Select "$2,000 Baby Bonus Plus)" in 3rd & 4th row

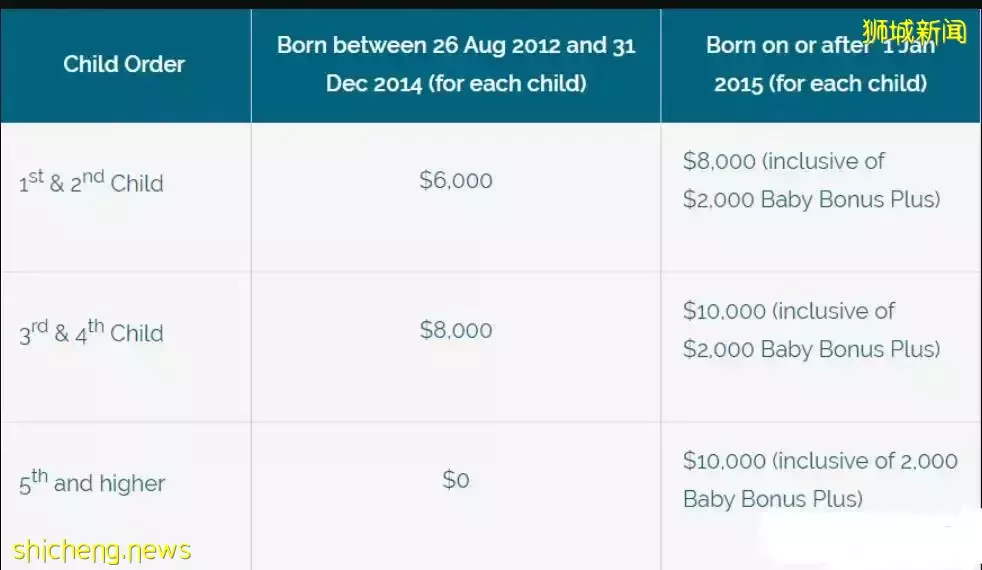click(x=811, y=349)
